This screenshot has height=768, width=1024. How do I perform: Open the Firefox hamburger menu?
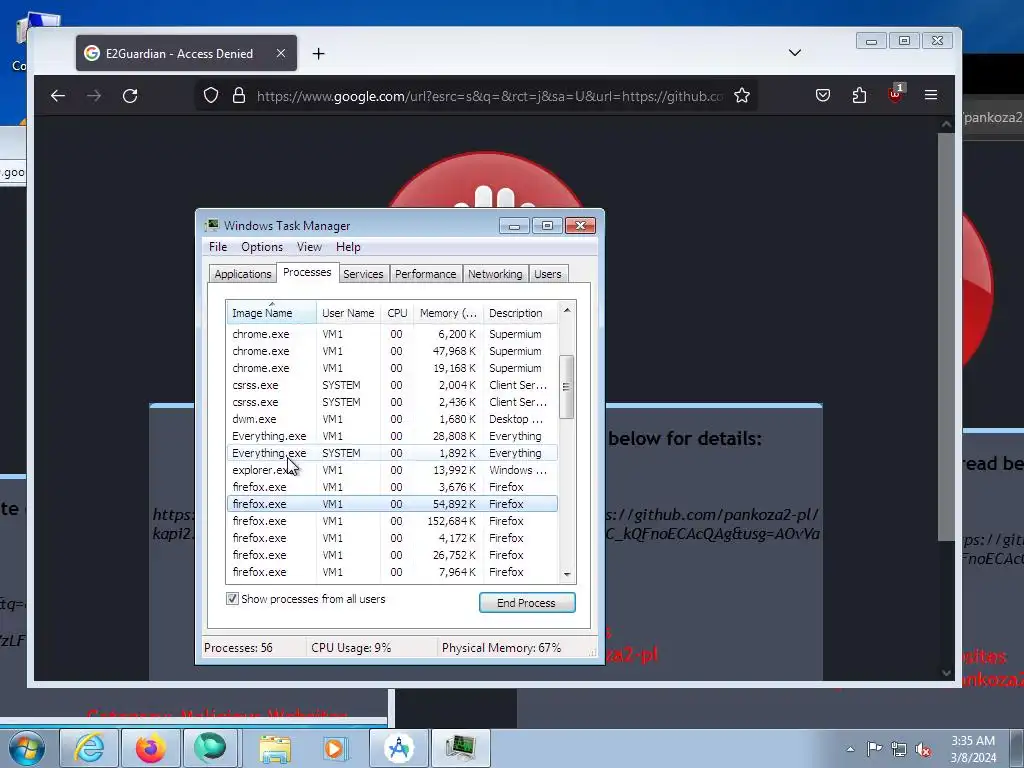point(931,95)
